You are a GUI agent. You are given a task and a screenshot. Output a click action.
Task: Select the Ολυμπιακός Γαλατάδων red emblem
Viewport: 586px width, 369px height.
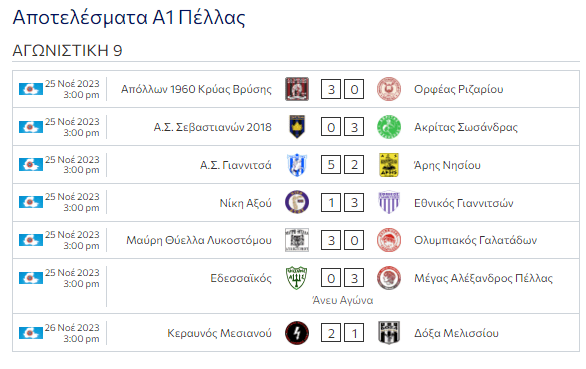(x=389, y=240)
